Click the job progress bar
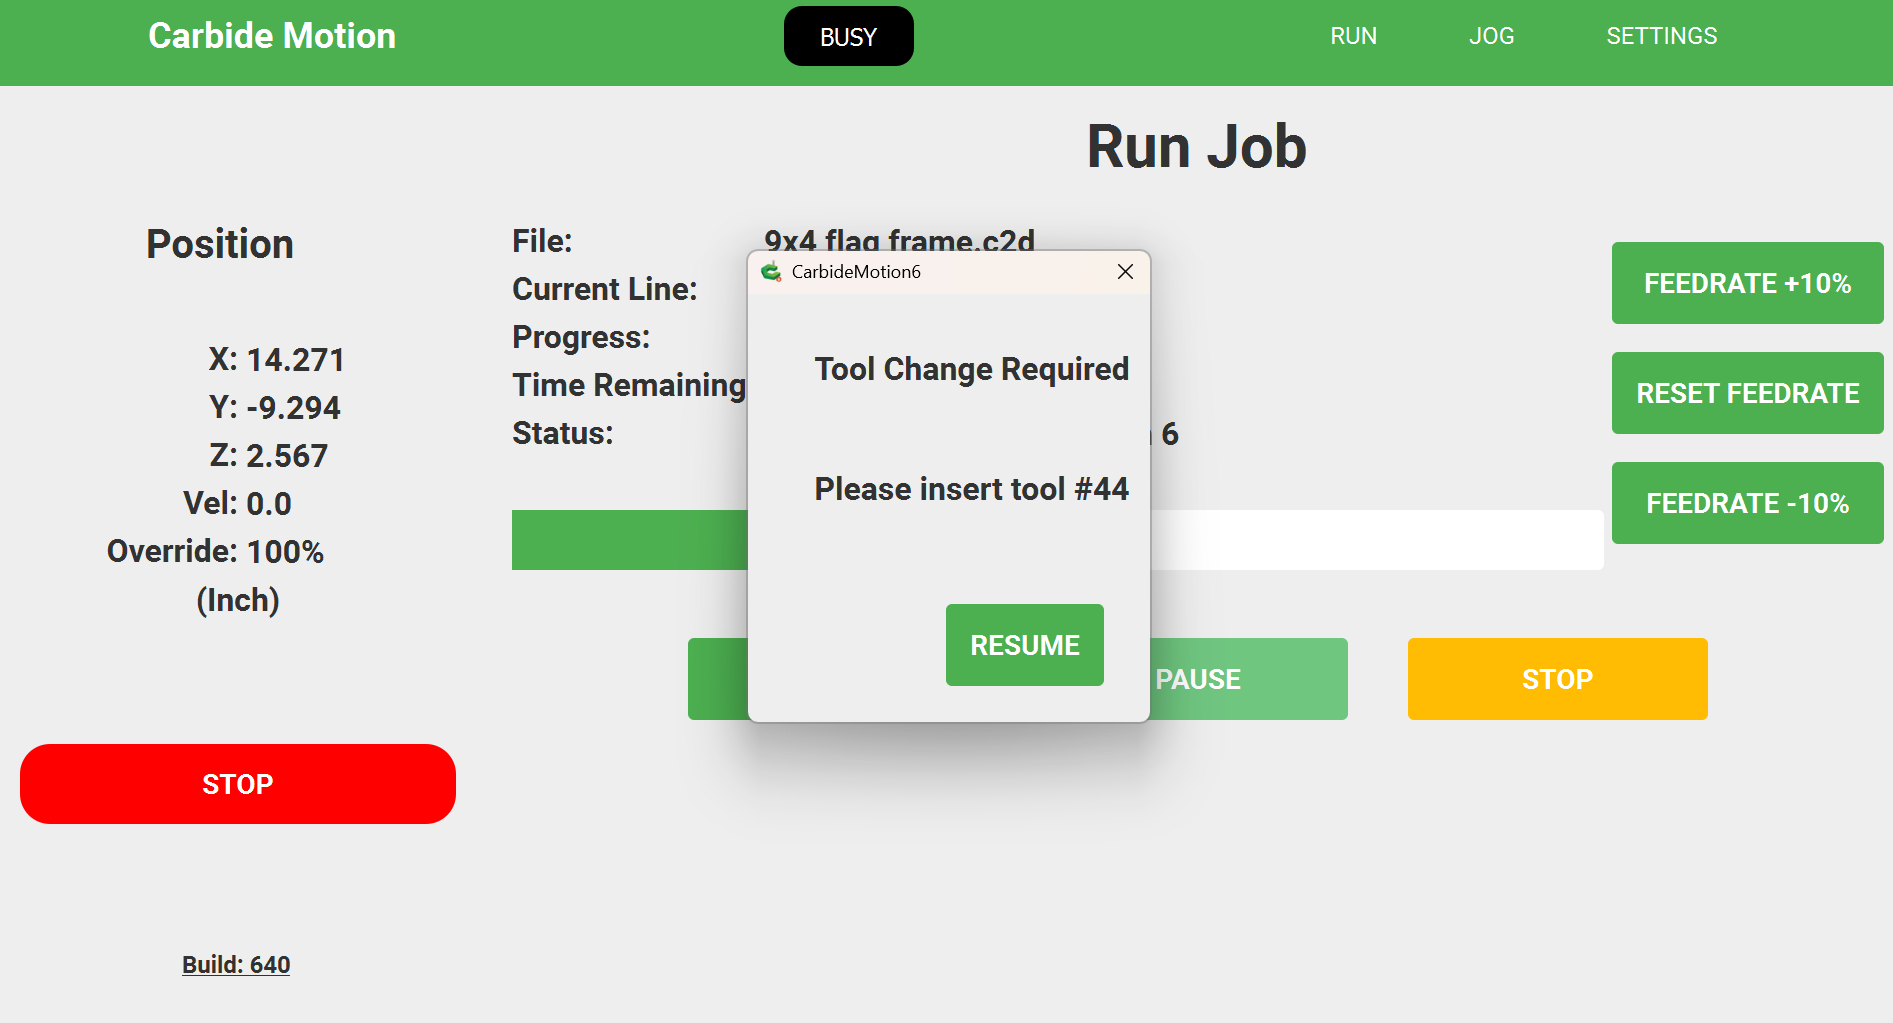Image resolution: width=1893 pixels, height=1023 pixels. coord(1376,540)
